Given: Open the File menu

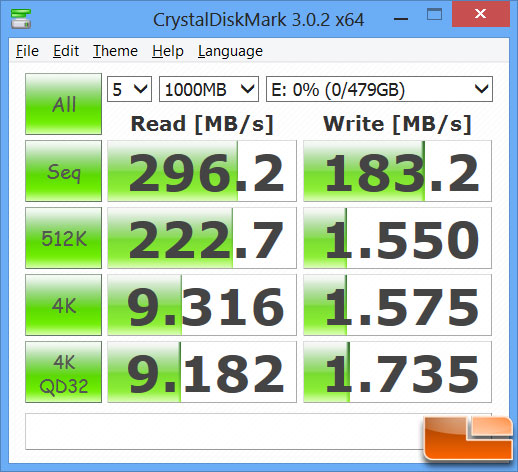Looking at the screenshot, I should coord(27,51).
